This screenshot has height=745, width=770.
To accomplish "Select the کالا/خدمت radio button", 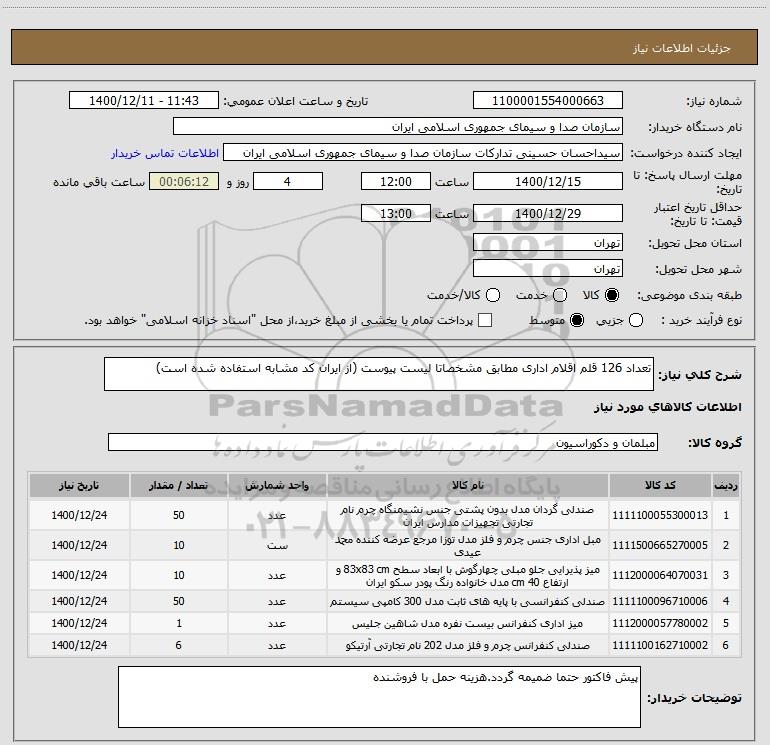I will tap(493, 295).
